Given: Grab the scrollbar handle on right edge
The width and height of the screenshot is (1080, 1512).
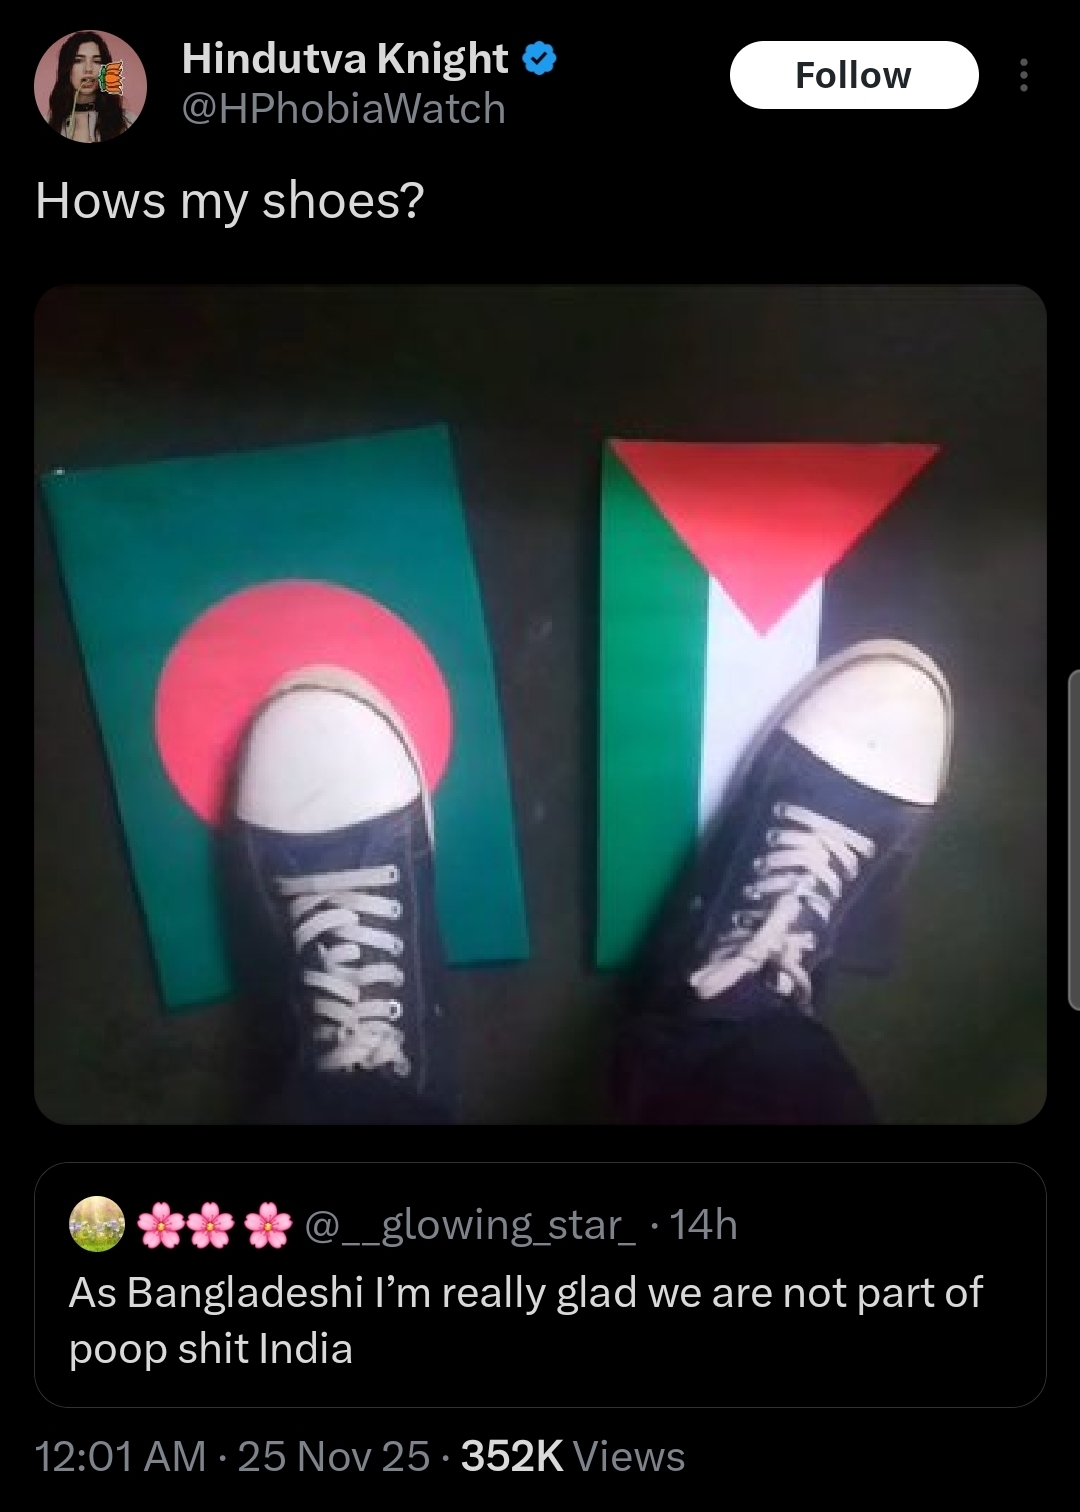Looking at the screenshot, I should click(1074, 840).
